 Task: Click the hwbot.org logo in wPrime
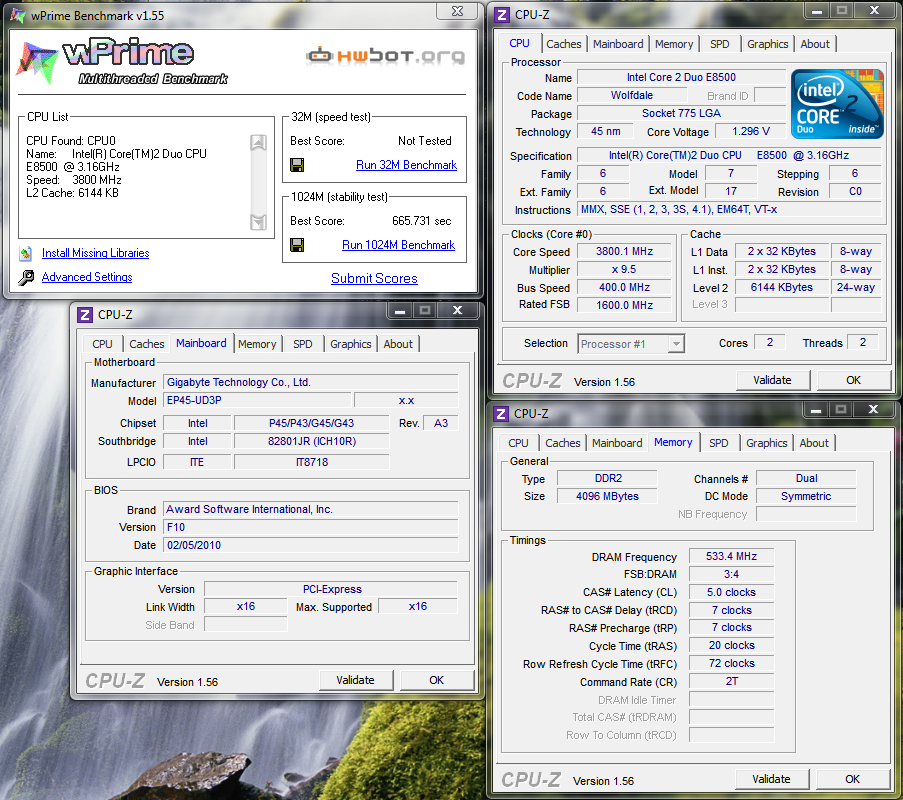[386, 56]
